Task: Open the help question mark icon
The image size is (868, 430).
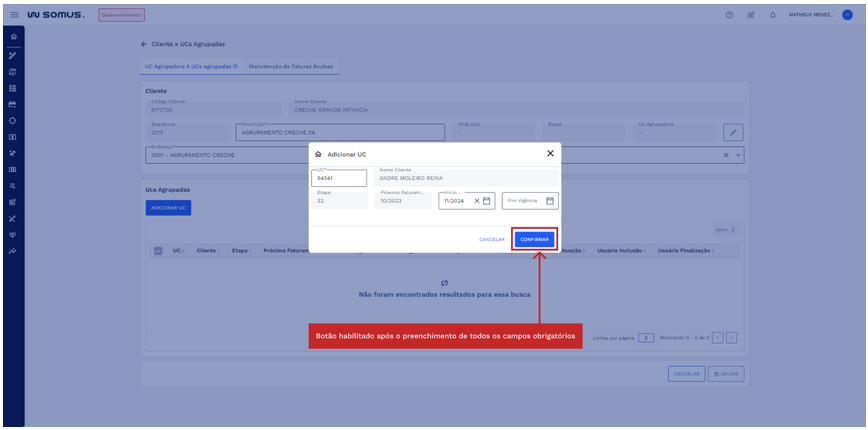Action: coord(729,15)
